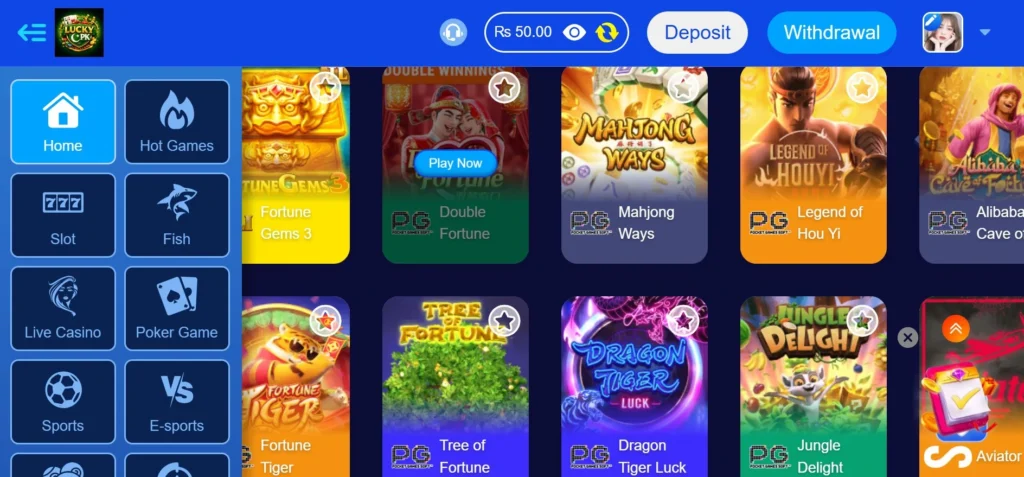Screen dimensions: 1024x477
Task: Favorite Tree of Fortune with star
Action: 504,320
